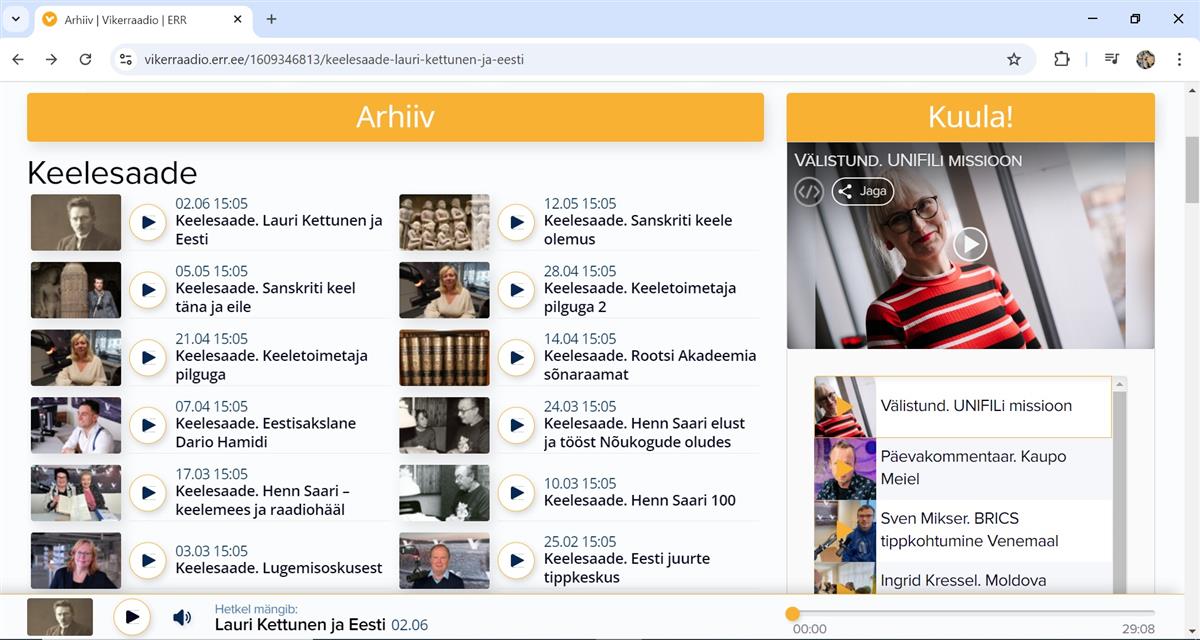The image size is (1200, 640).
Task: Expand the tab search dropdown
Action: [16, 19]
